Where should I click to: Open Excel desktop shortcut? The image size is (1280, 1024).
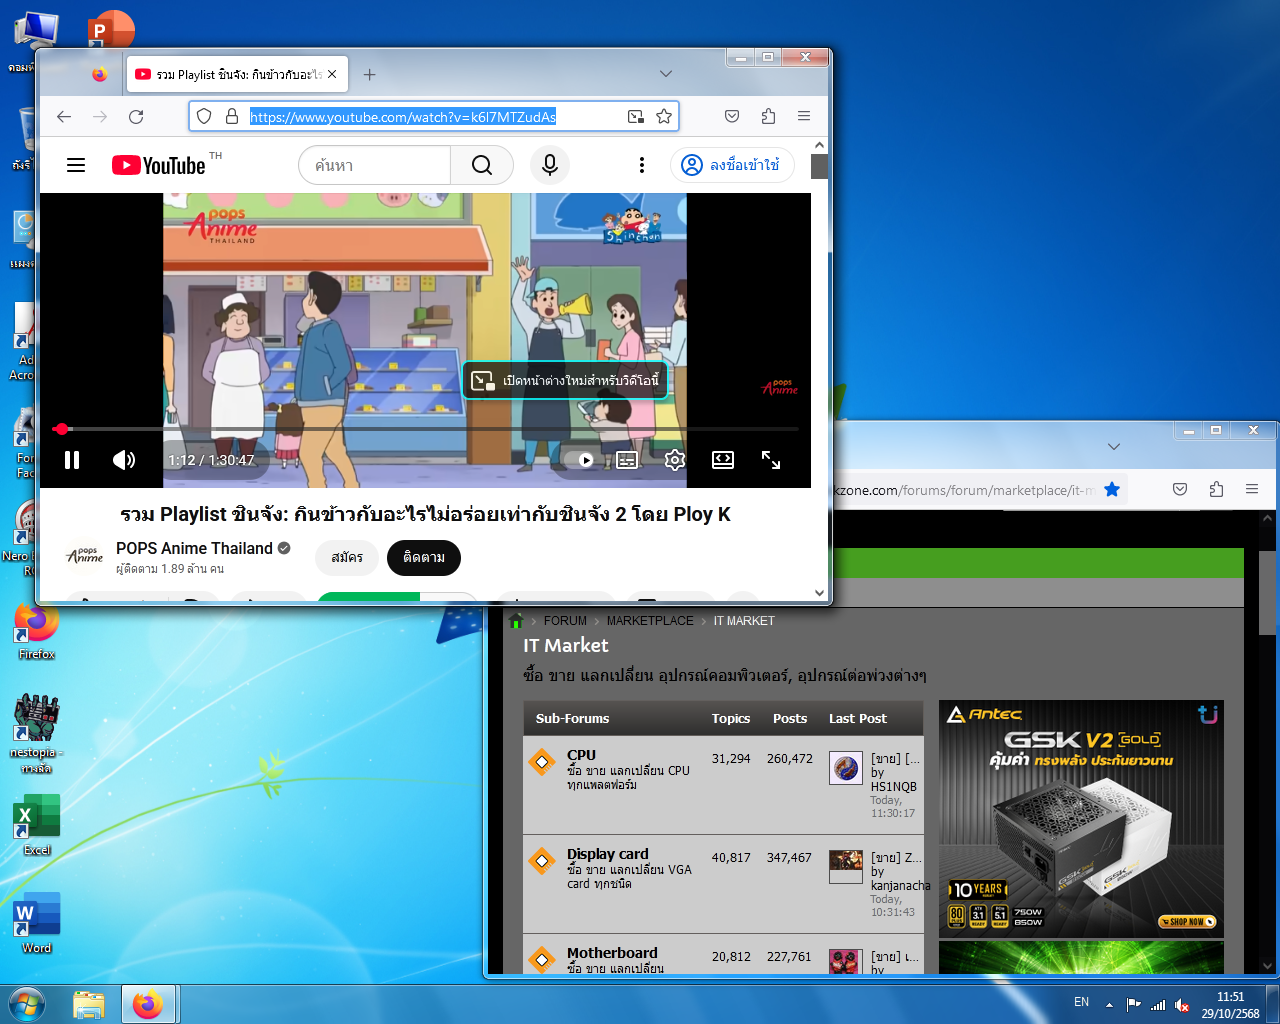tap(37, 825)
